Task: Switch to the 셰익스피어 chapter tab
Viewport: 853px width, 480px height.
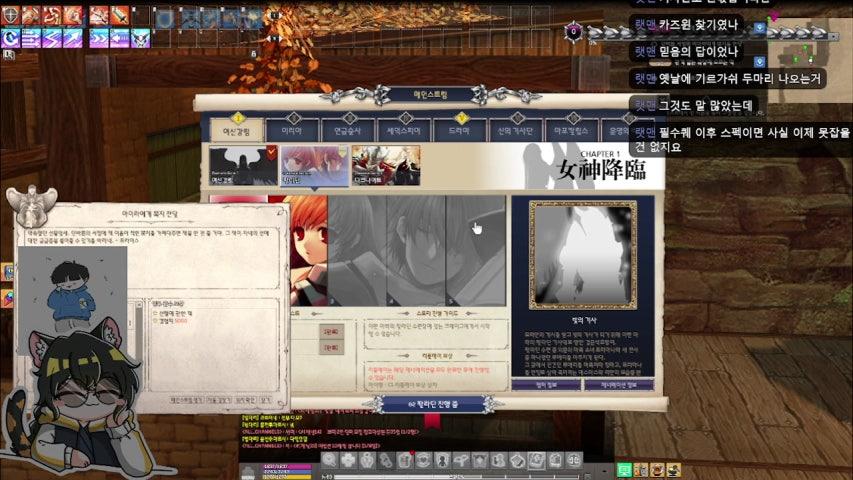Action: pyautogui.click(x=404, y=131)
